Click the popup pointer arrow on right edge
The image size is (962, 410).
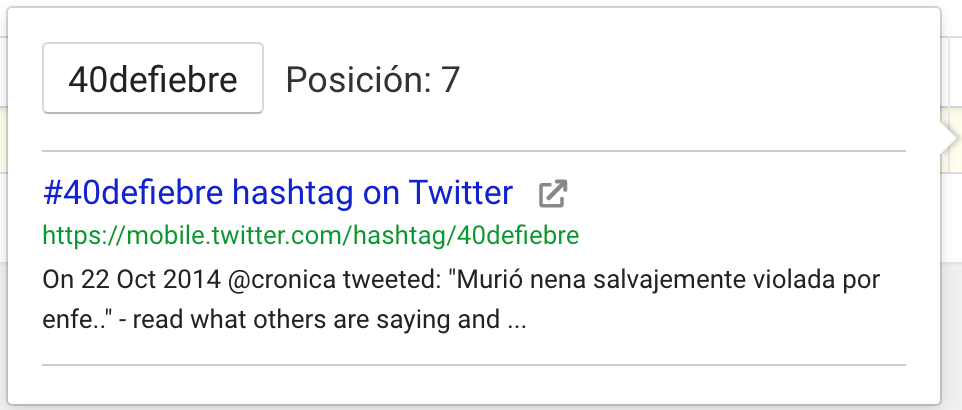pos(949,140)
